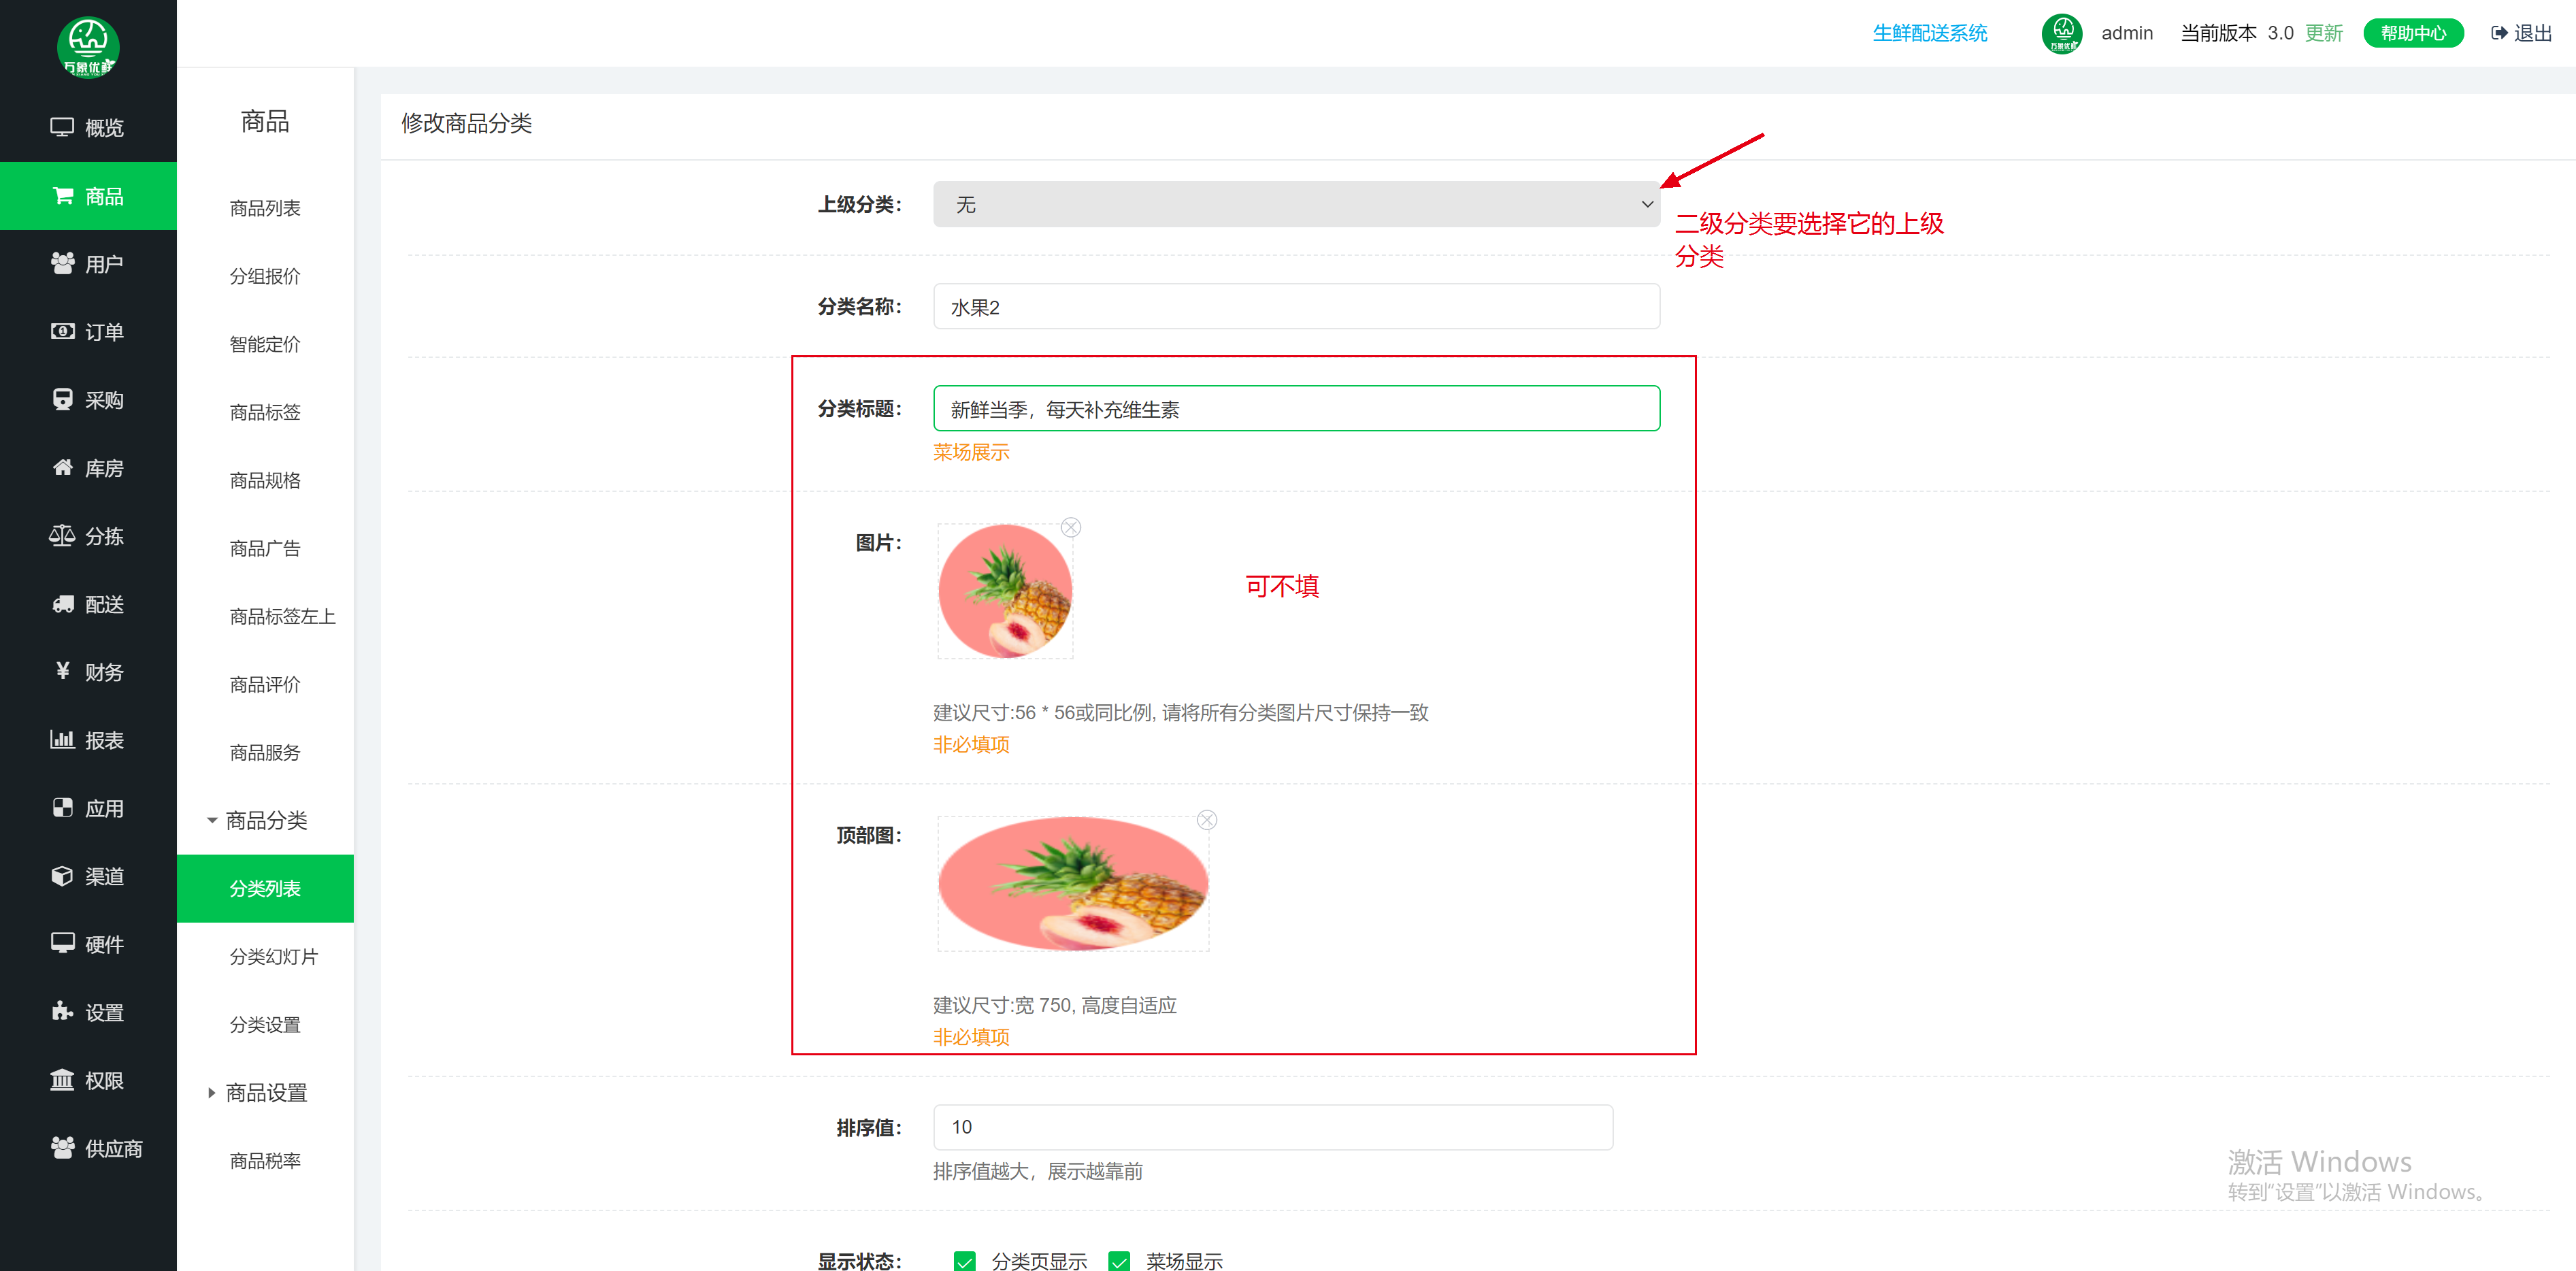Select the 配送 delivery icon in sidebar
The height and width of the screenshot is (1271, 2576).
click(88, 604)
